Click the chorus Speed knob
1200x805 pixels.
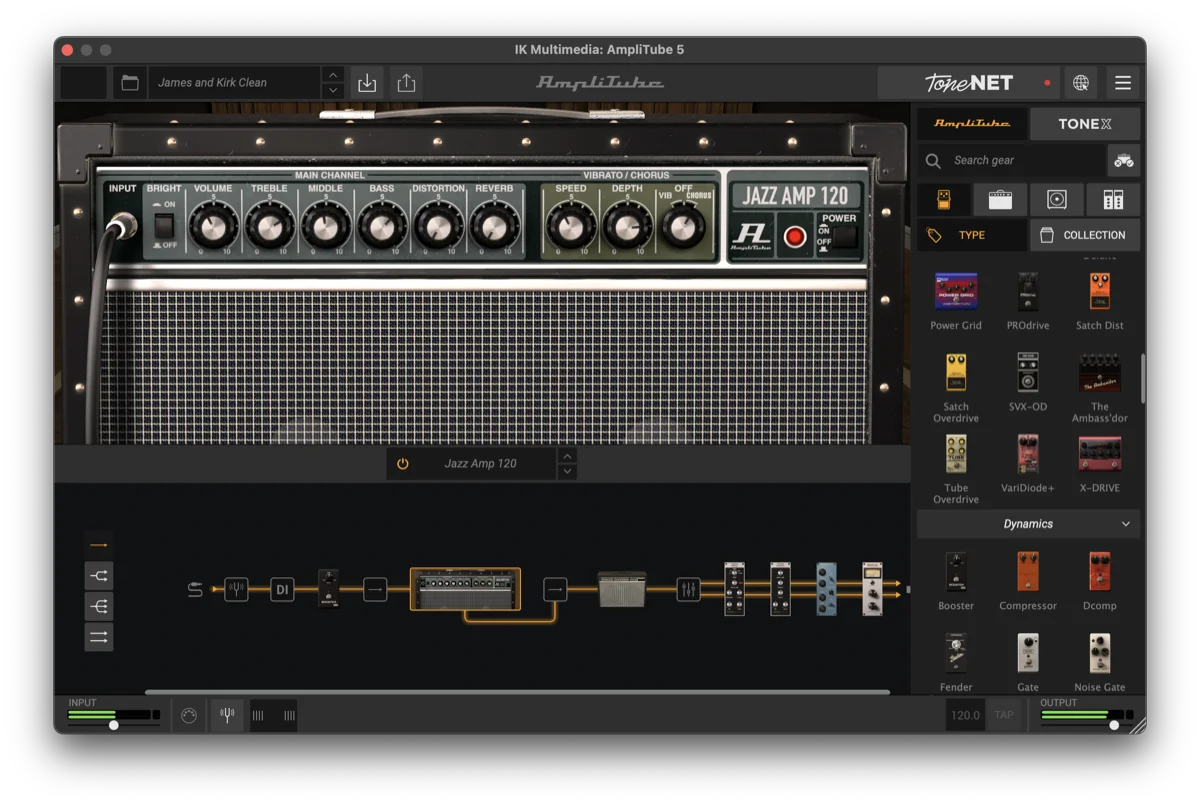pyautogui.click(x=571, y=228)
